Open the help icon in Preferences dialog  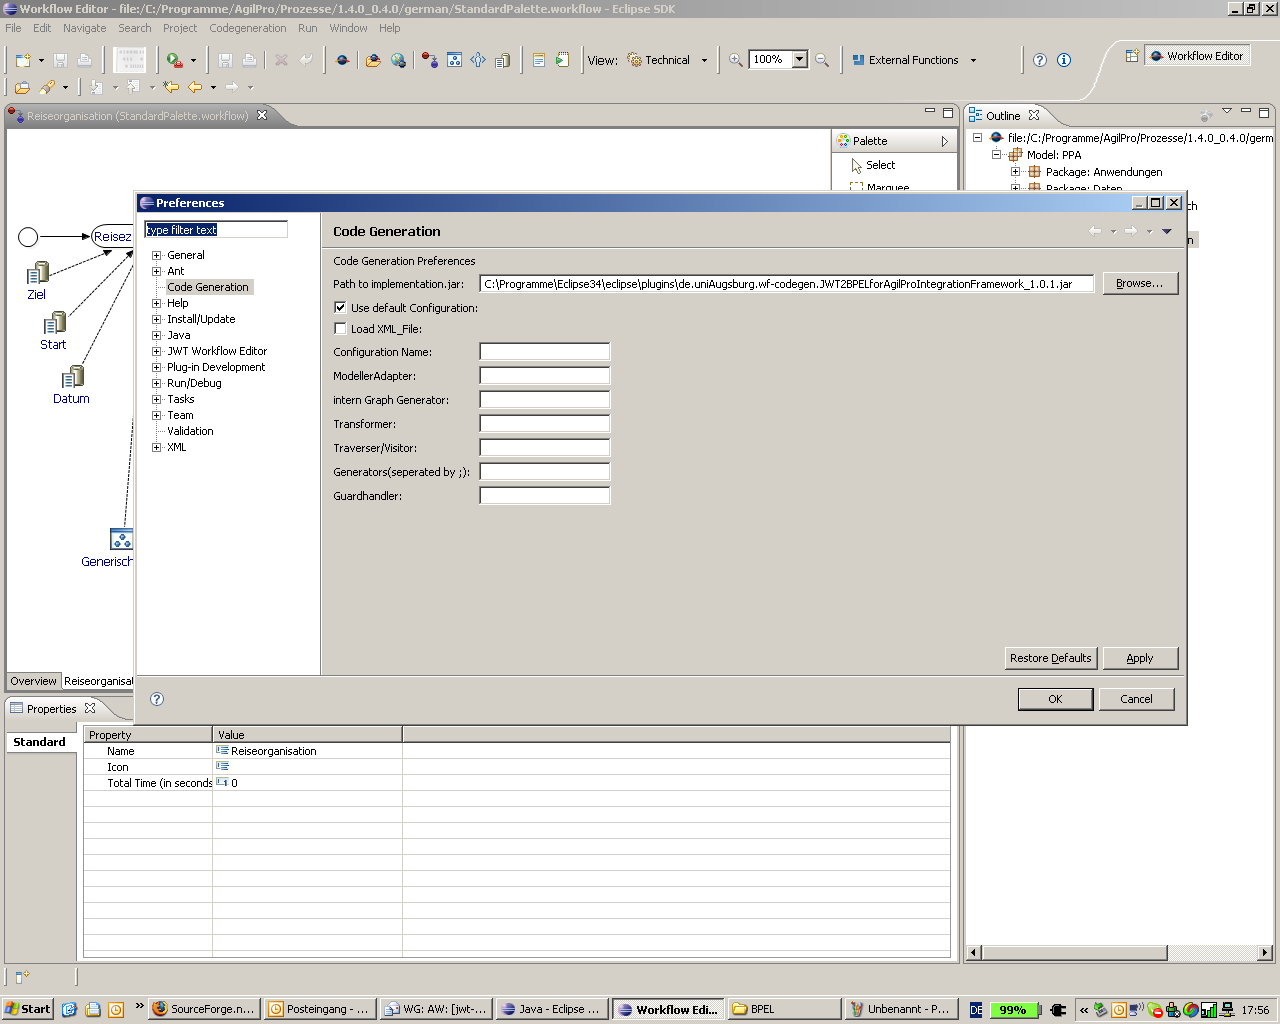tap(157, 699)
